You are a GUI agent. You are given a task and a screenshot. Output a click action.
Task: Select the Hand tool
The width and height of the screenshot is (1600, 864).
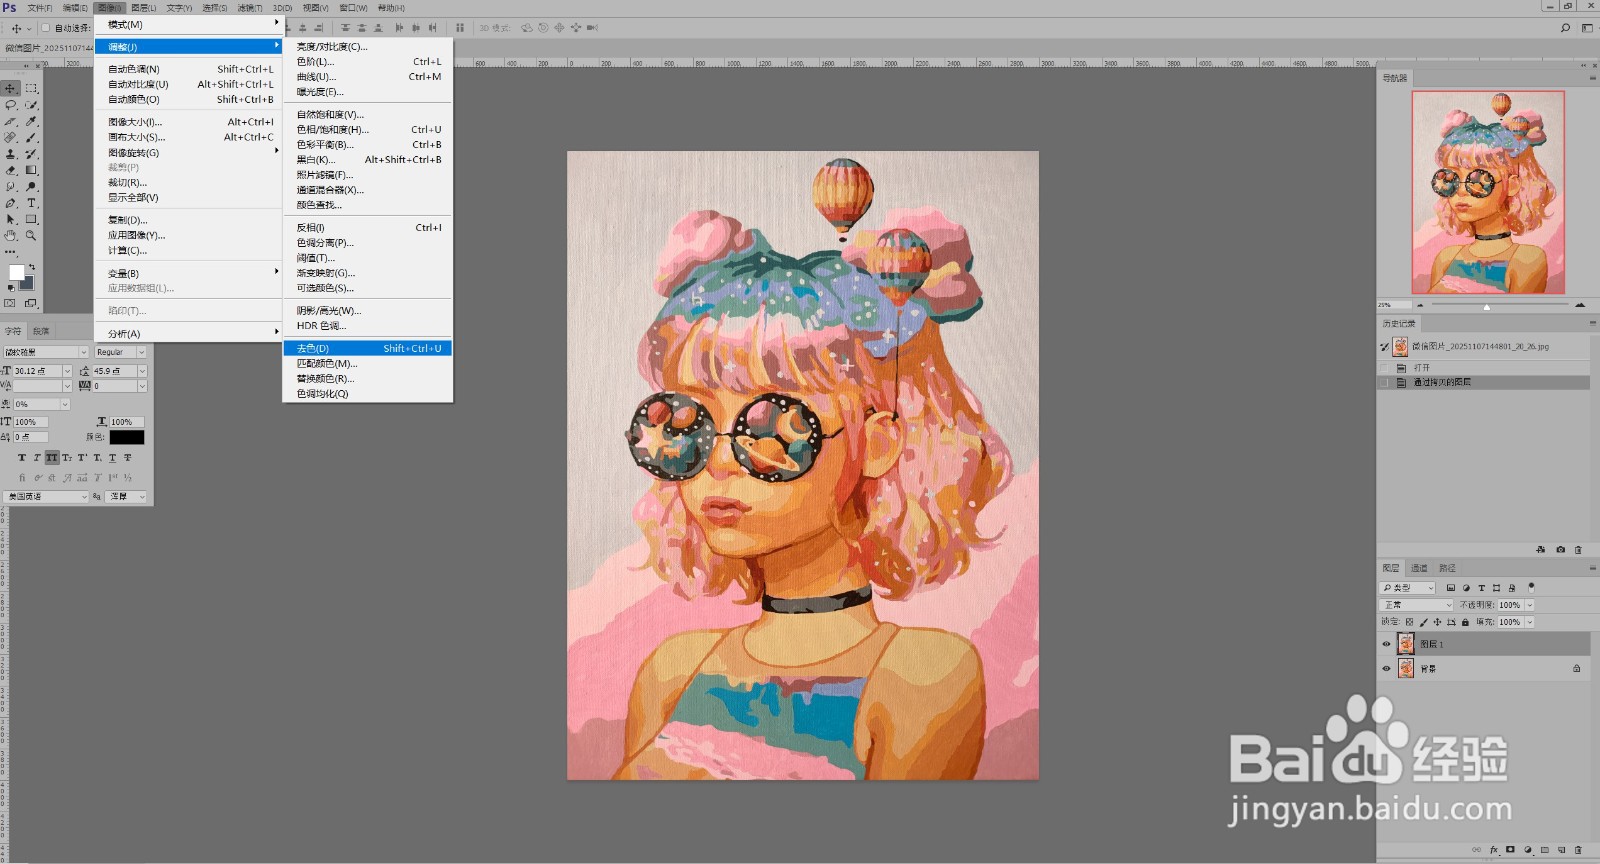(10, 235)
